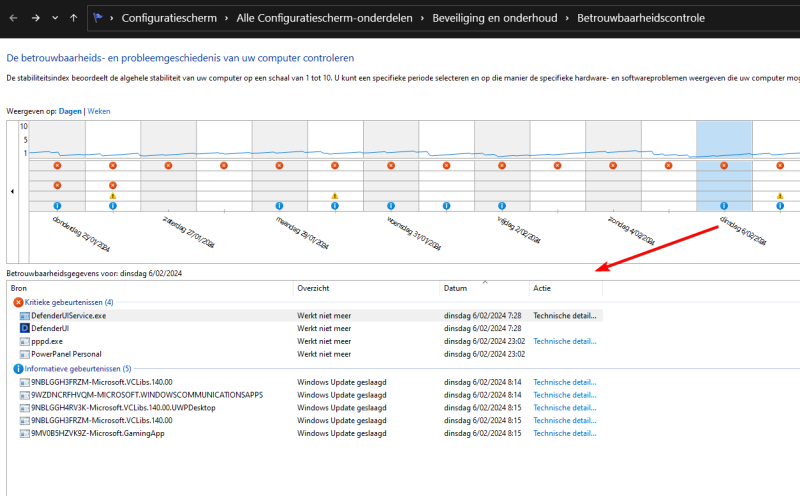Sort list by Datum column header

tap(455, 288)
